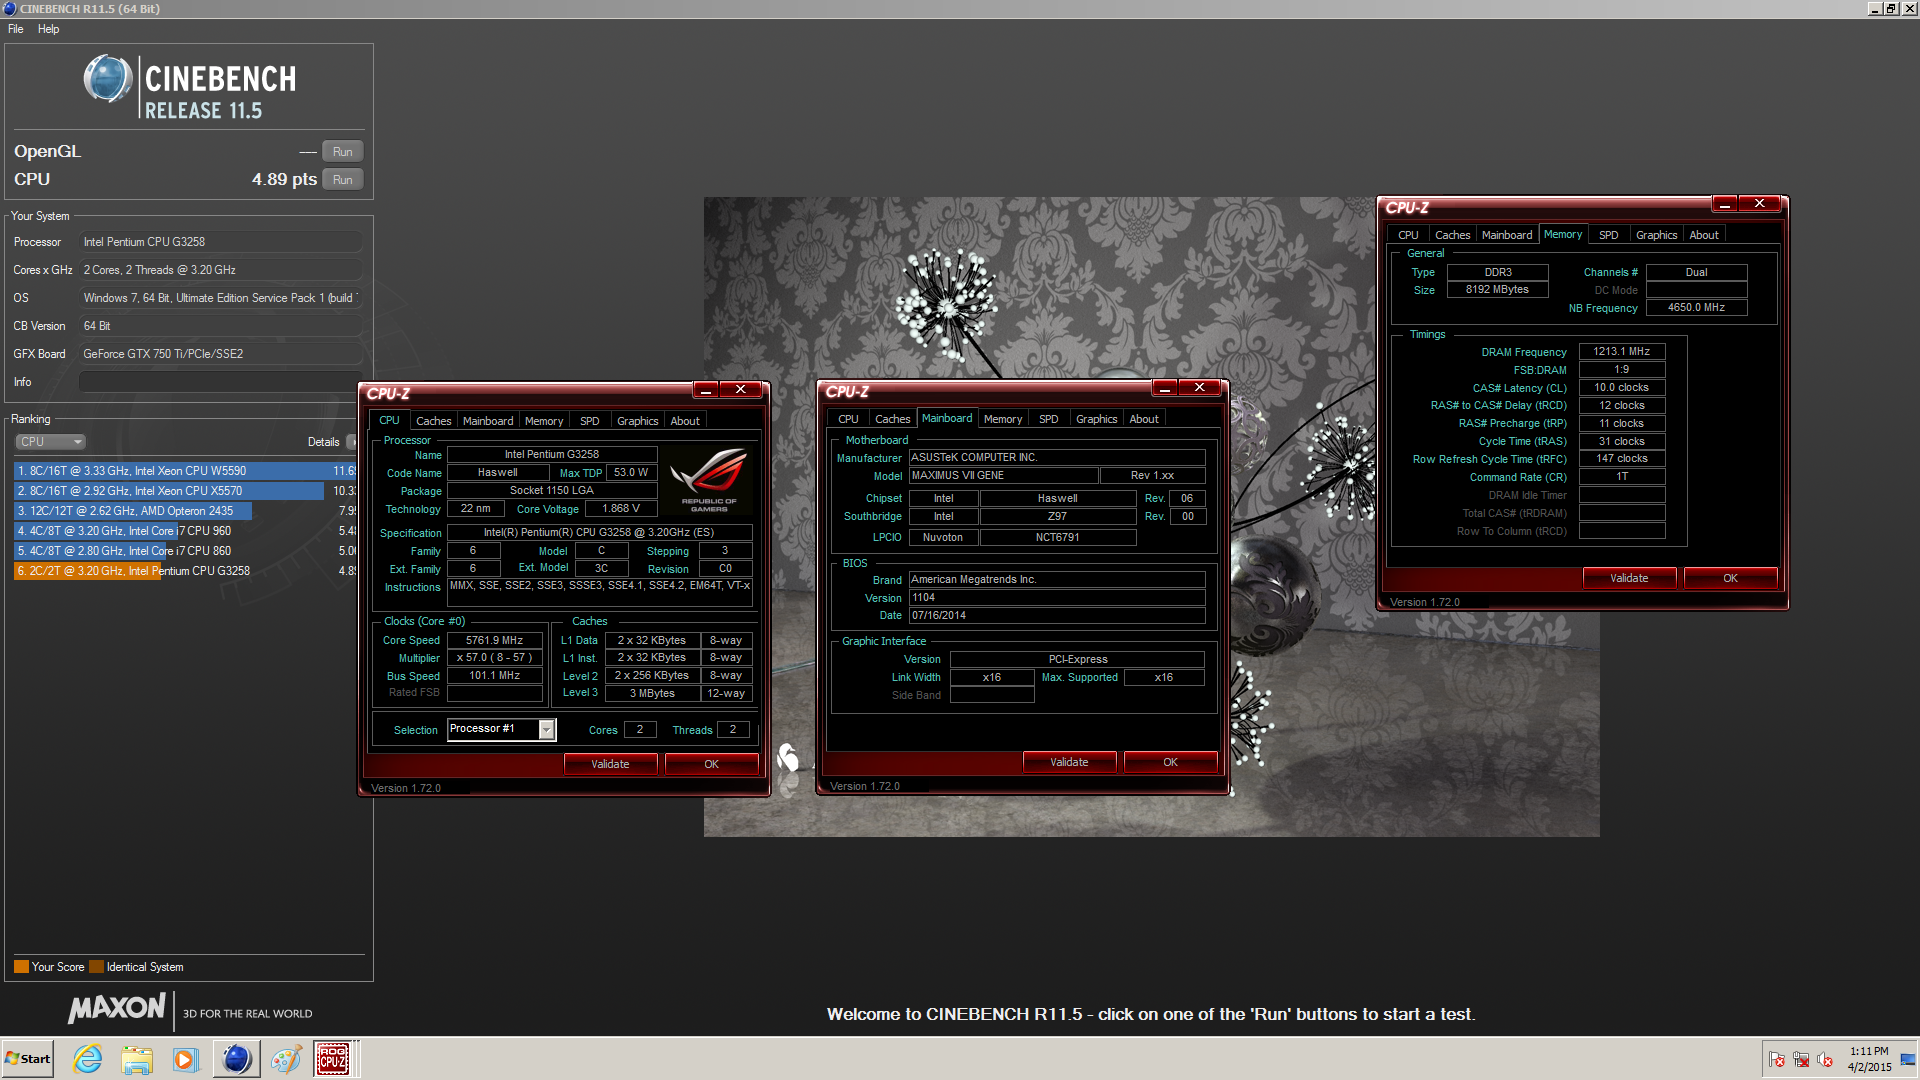This screenshot has width=1920, height=1080.
Task: Click the taskbar clock
Action: [x=1869, y=1059]
